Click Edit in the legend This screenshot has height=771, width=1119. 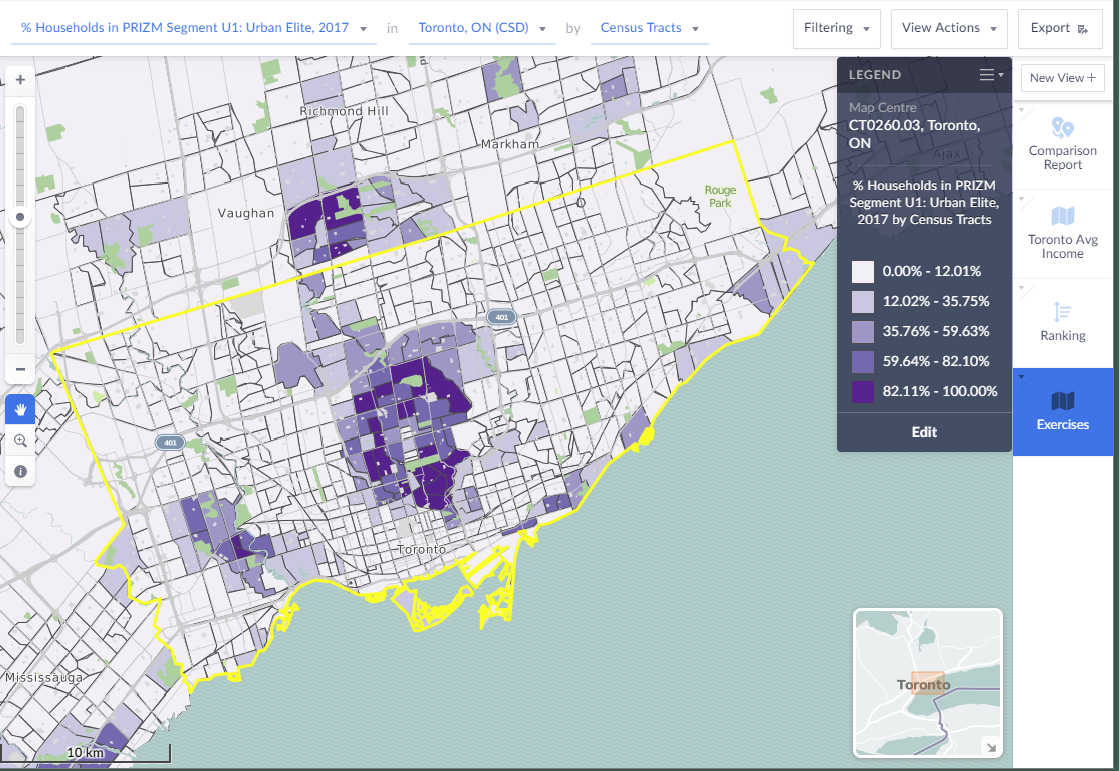924,432
